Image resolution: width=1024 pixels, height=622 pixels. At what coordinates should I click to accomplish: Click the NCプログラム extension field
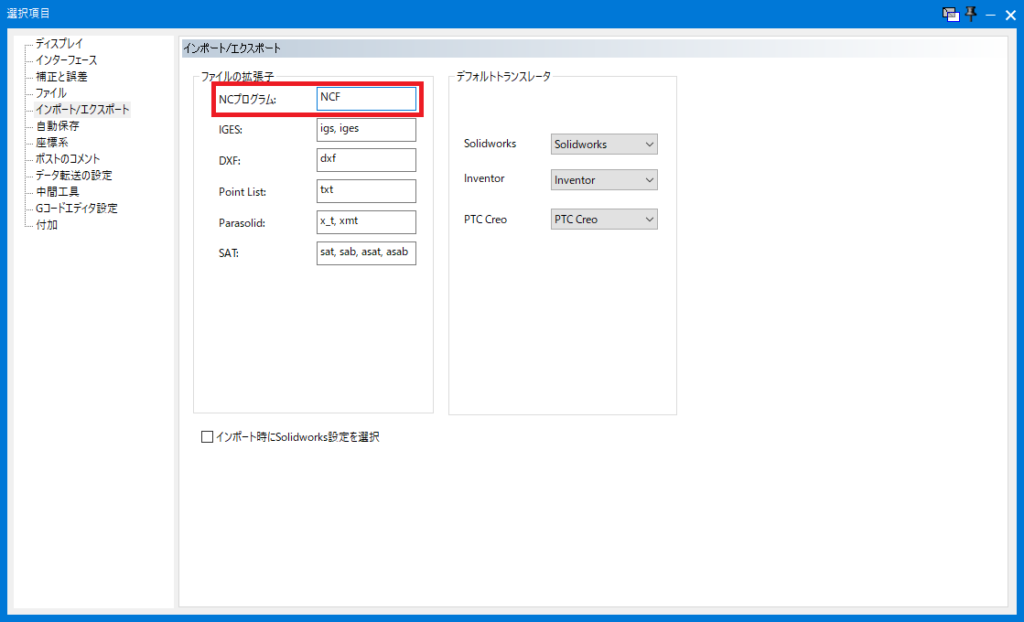click(x=365, y=98)
